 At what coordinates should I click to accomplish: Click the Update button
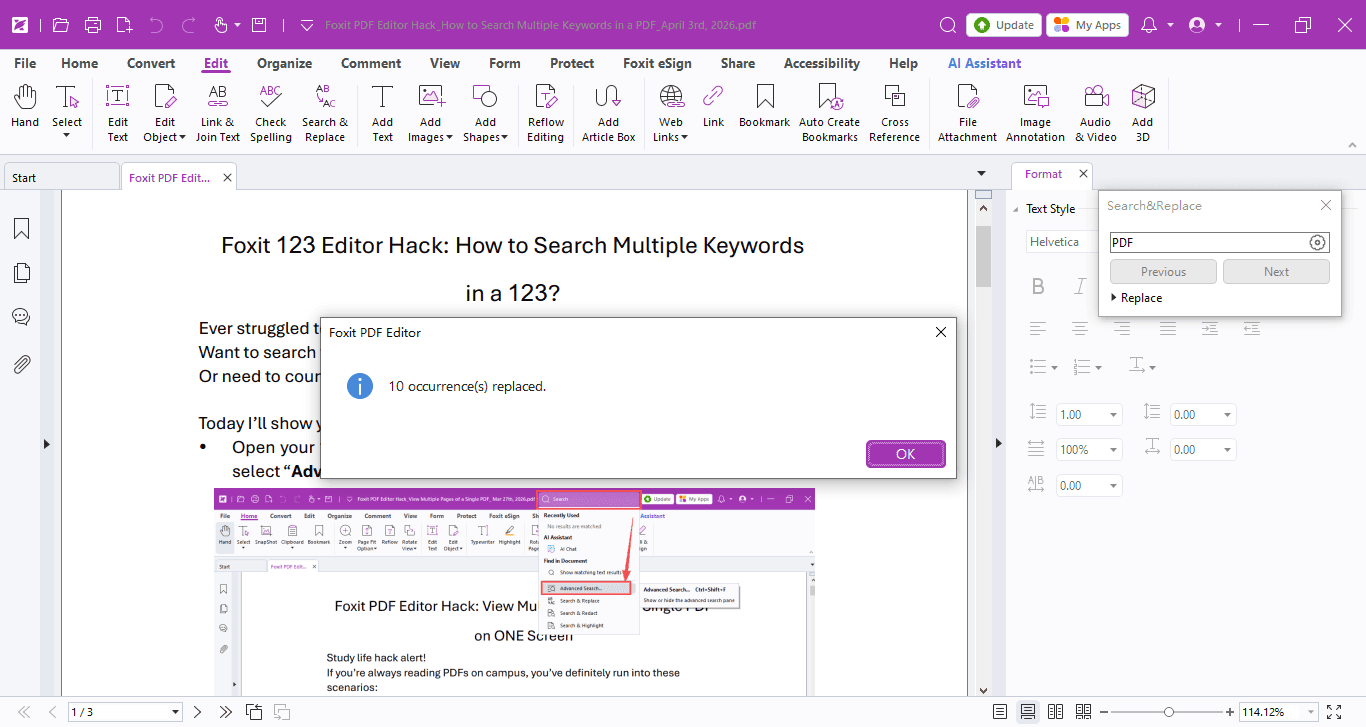[1004, 25]
